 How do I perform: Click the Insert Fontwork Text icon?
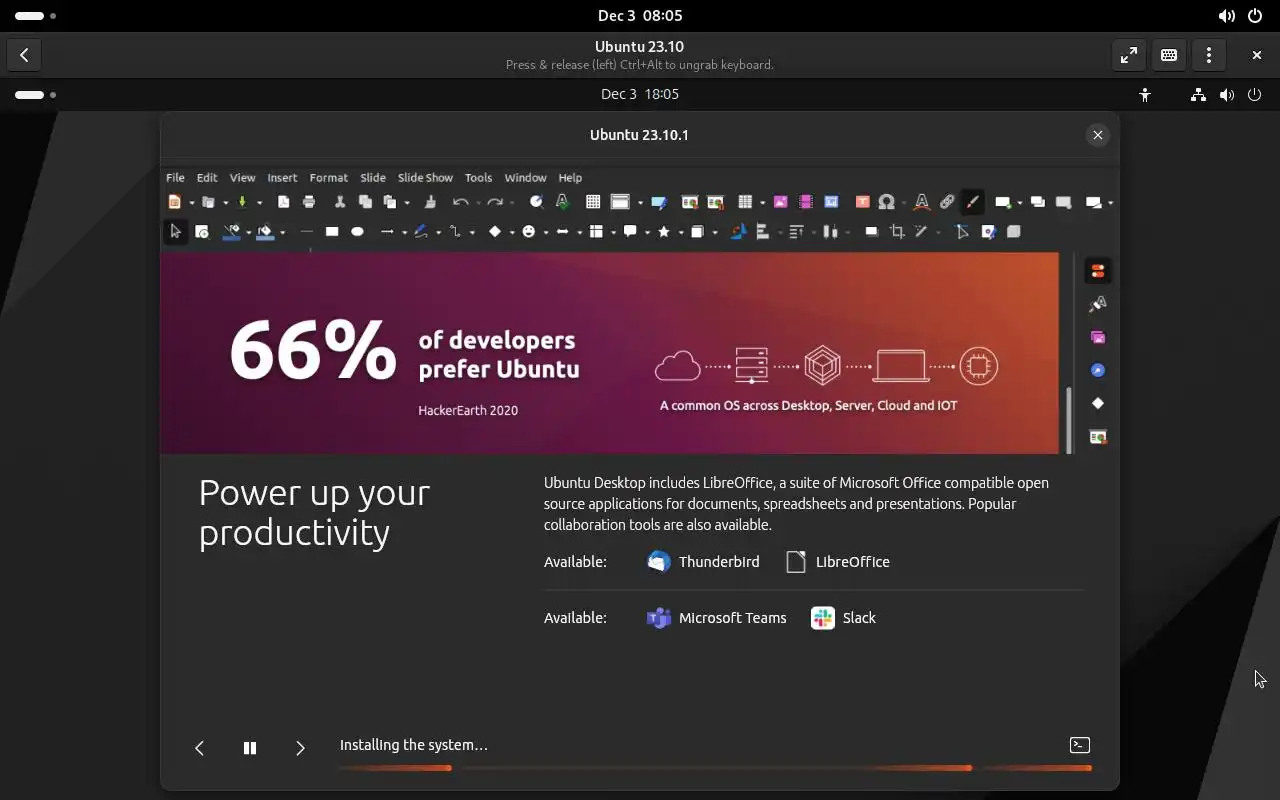coord(922,202)
